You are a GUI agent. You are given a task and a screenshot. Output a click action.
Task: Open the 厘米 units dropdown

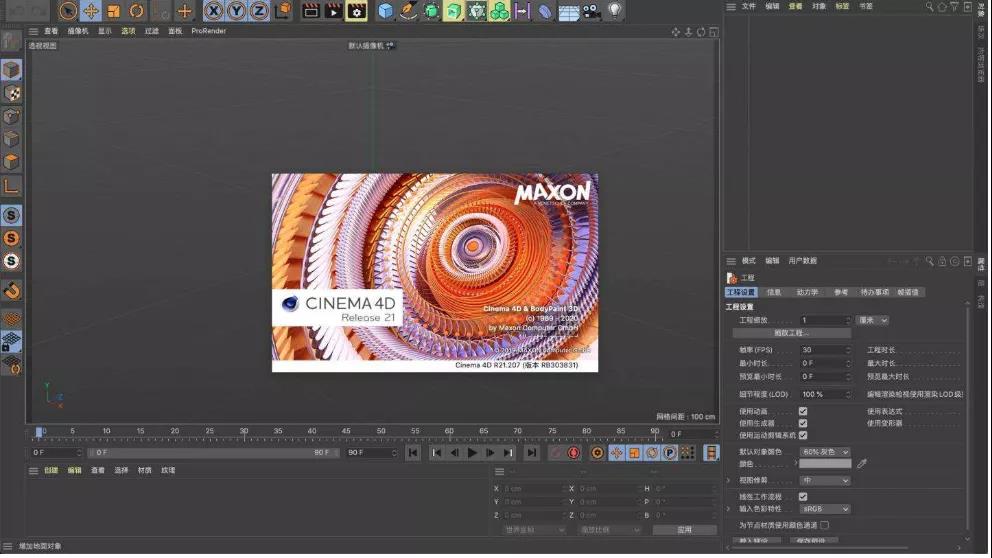pos(872,320)
